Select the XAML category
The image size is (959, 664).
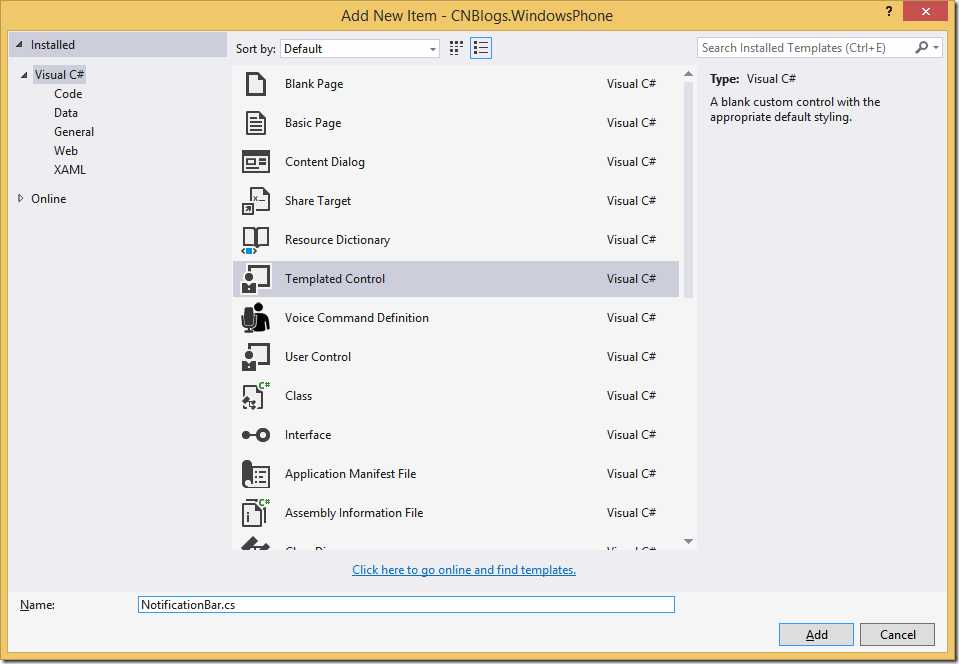click(x=70, y=169)
